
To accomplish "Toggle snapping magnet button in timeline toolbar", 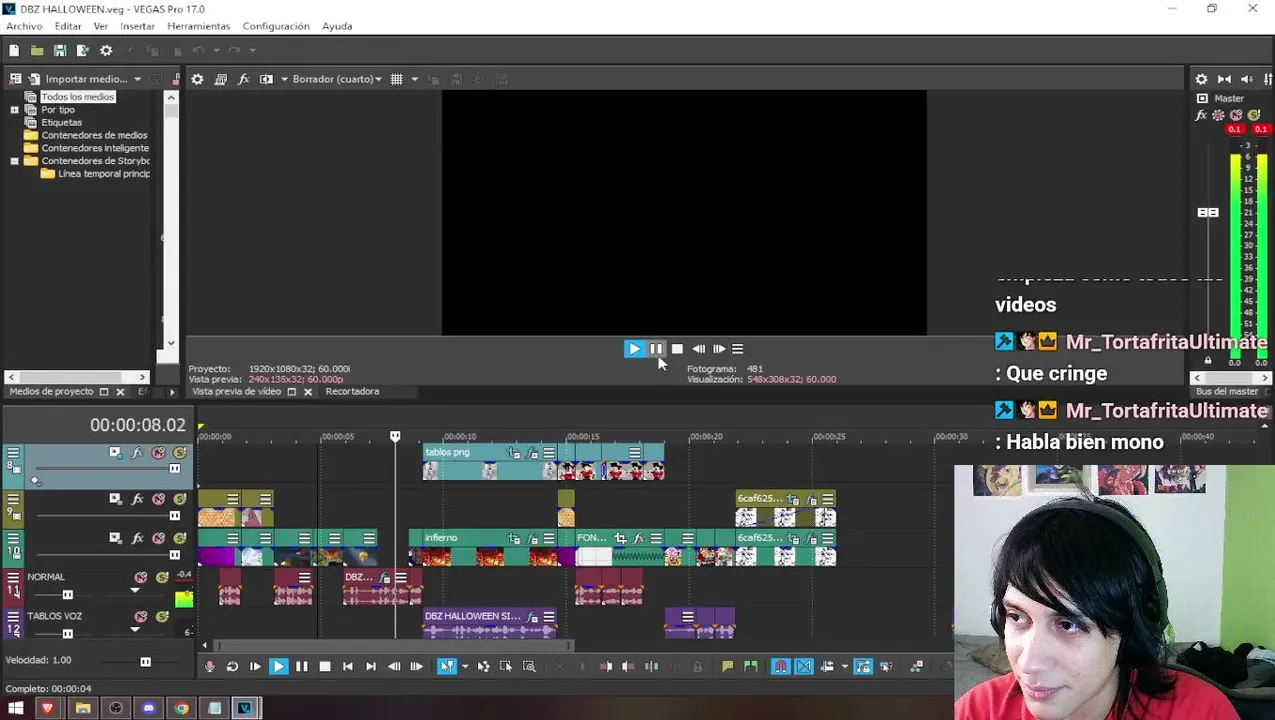I will click(780, 667).
